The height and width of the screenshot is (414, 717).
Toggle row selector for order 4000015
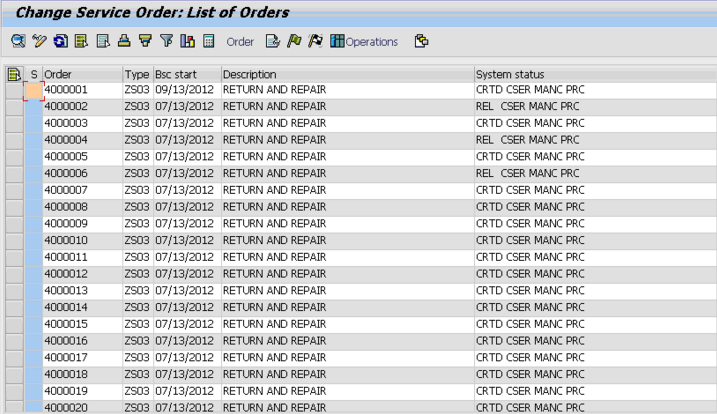(x=15, y=324)
